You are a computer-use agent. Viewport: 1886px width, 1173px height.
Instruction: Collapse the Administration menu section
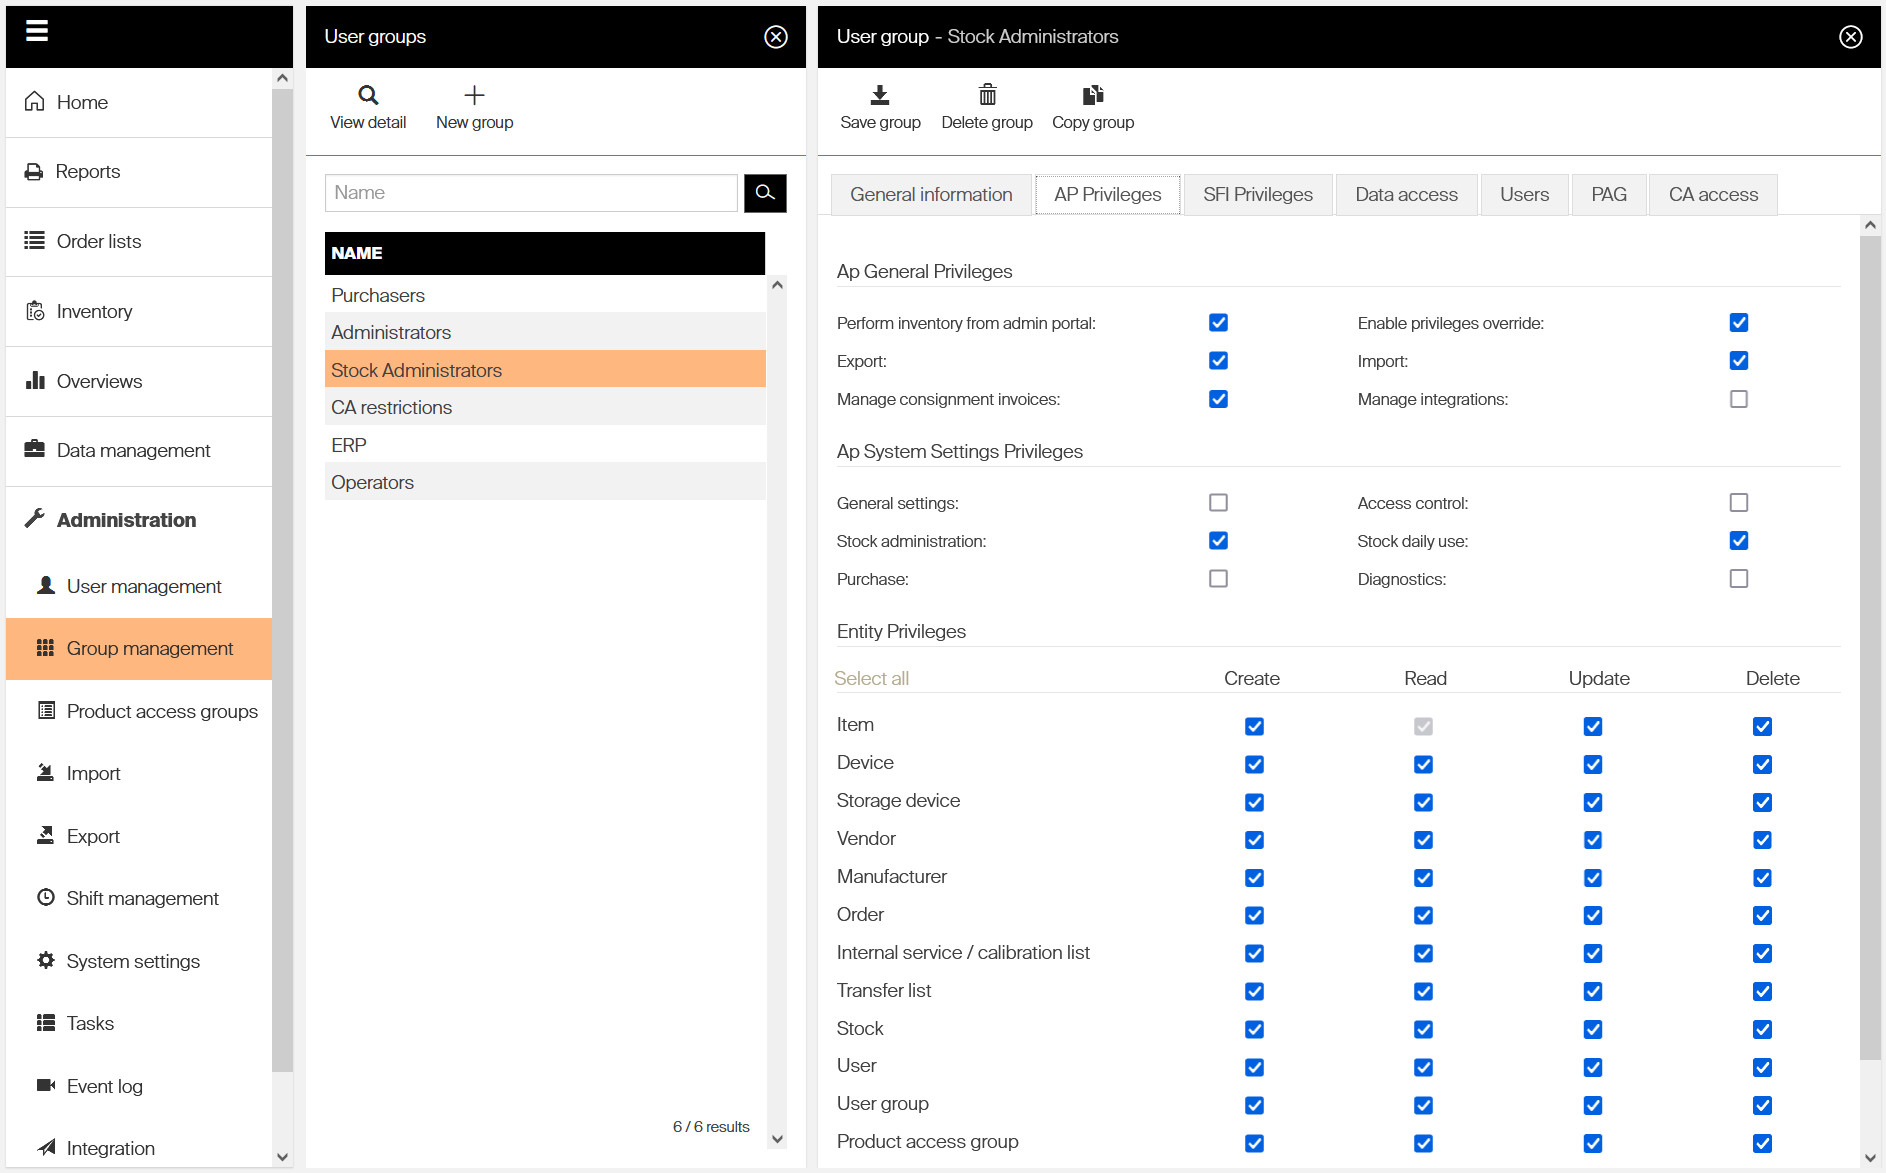coord(126,520)
